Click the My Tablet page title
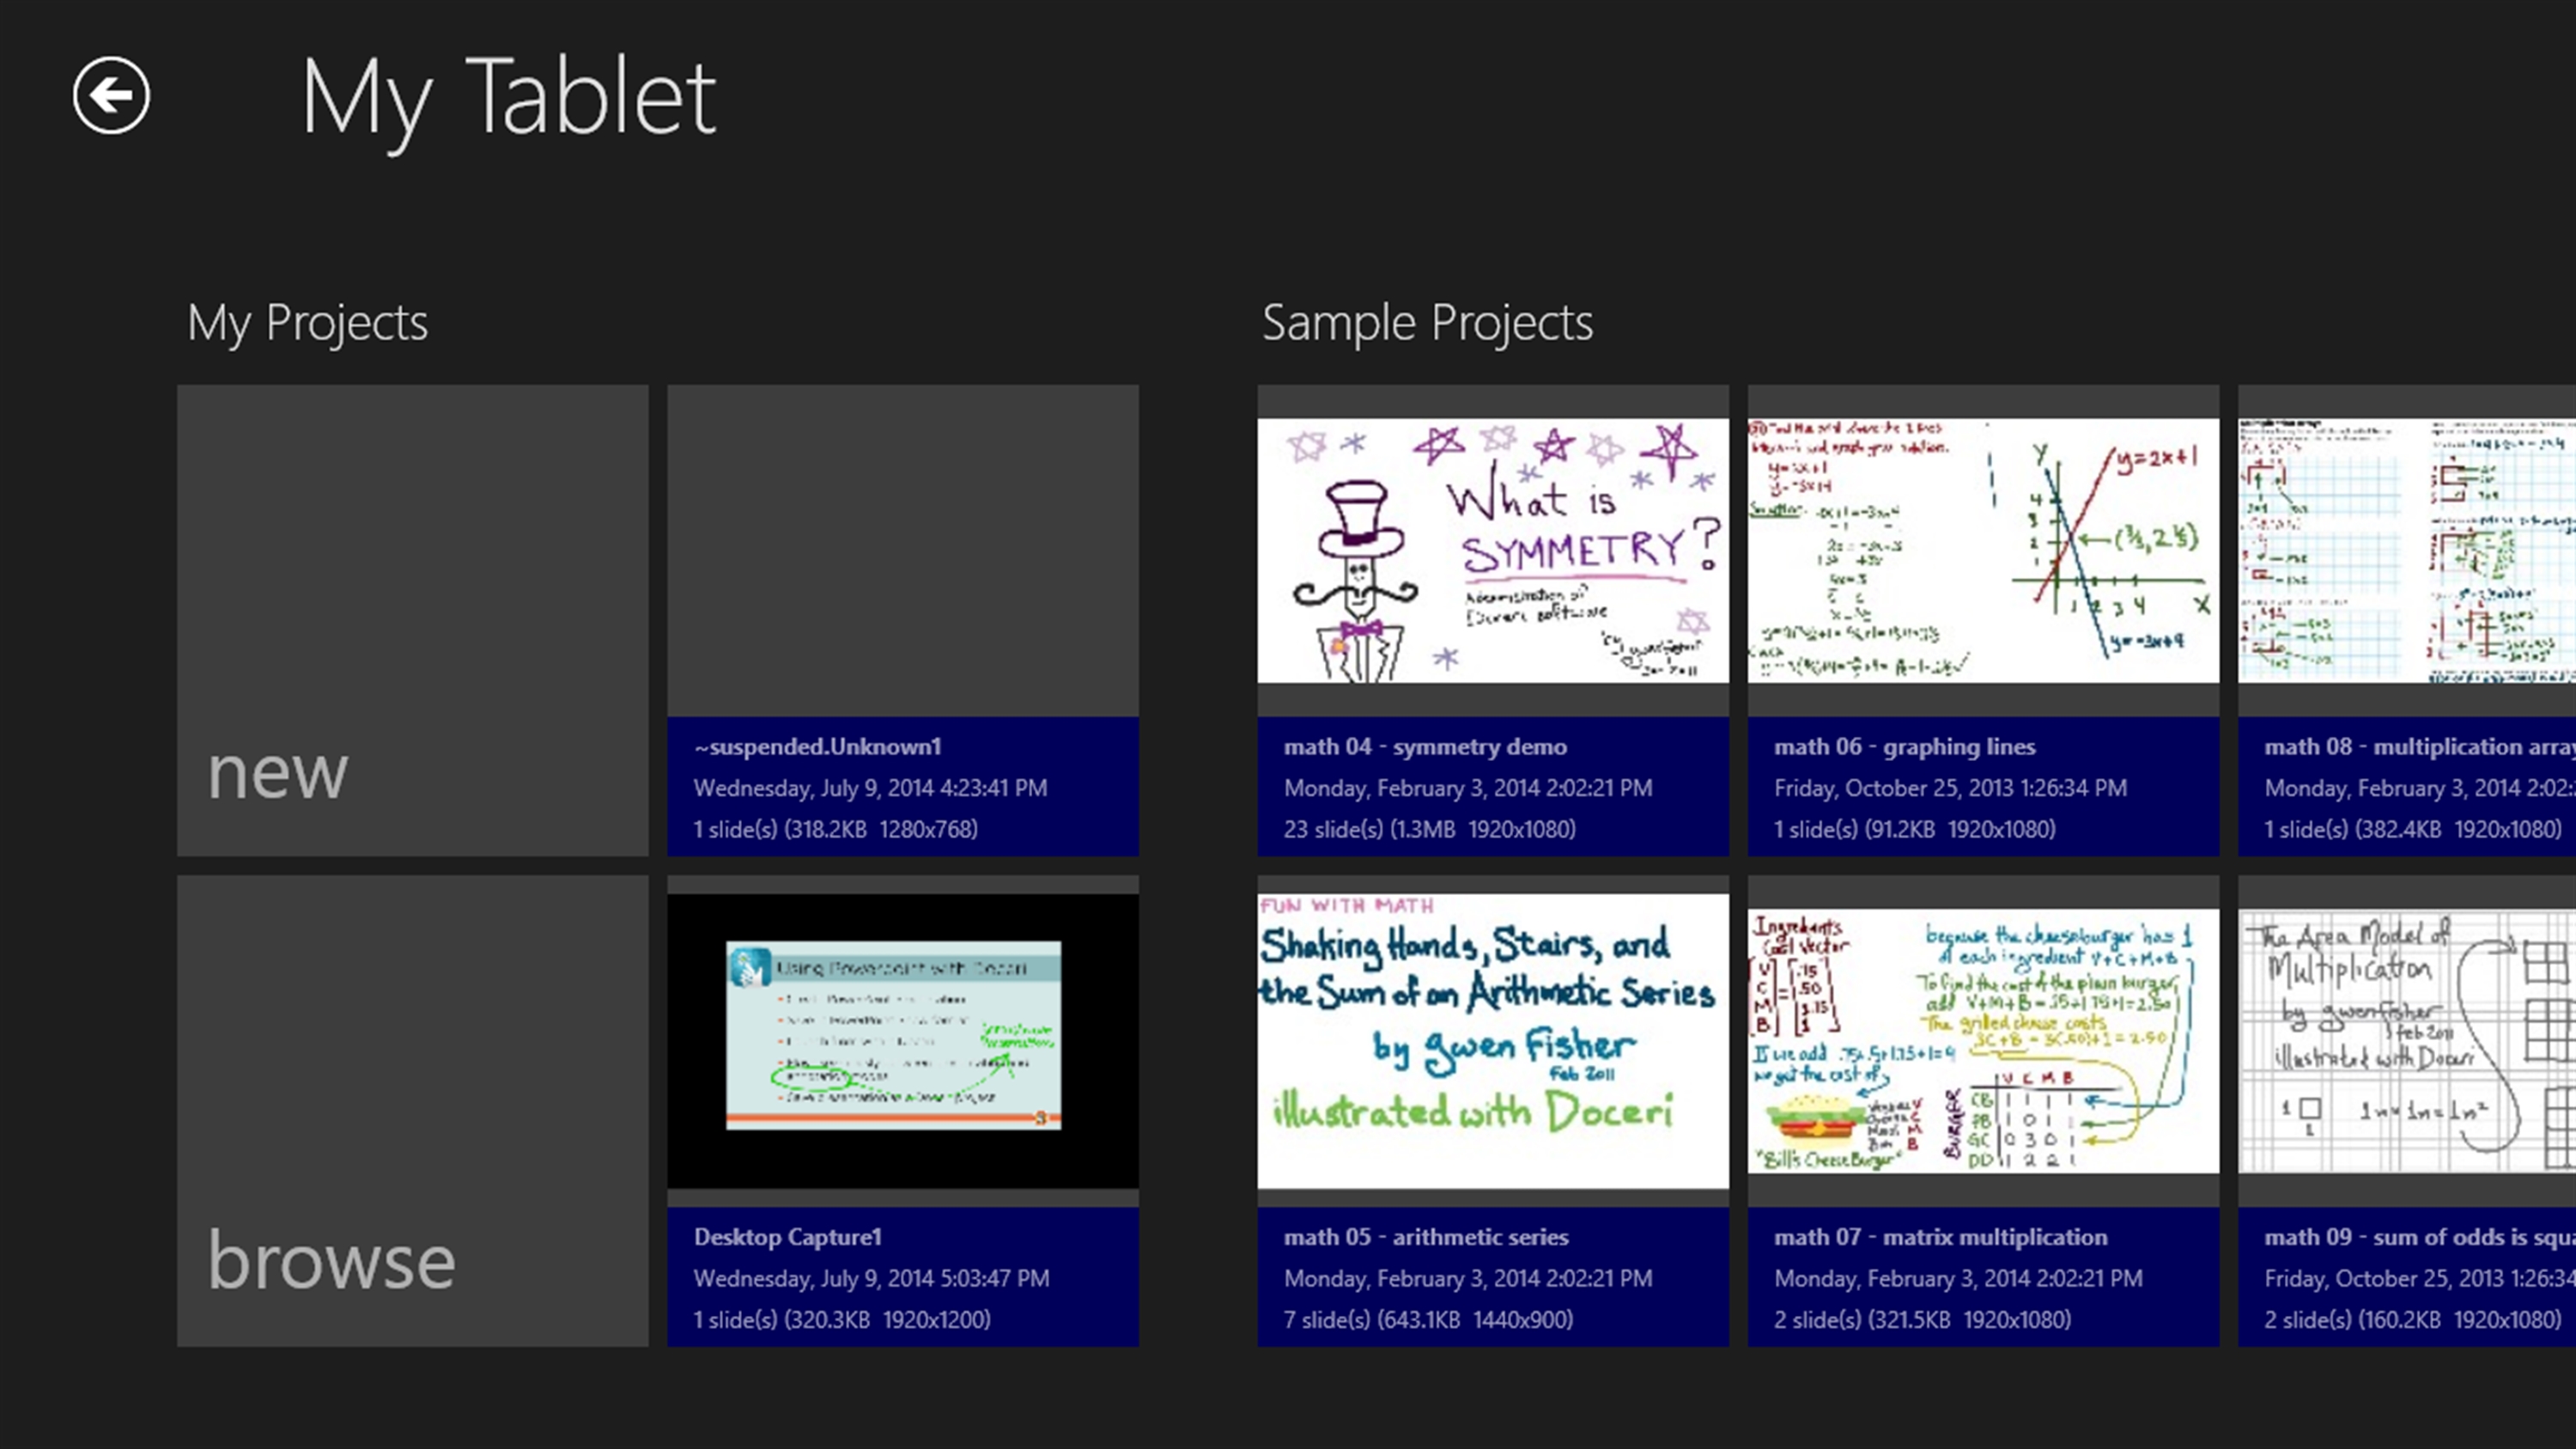Image resolution: width=2576 pixels, height=1449 pixels. 508,97
